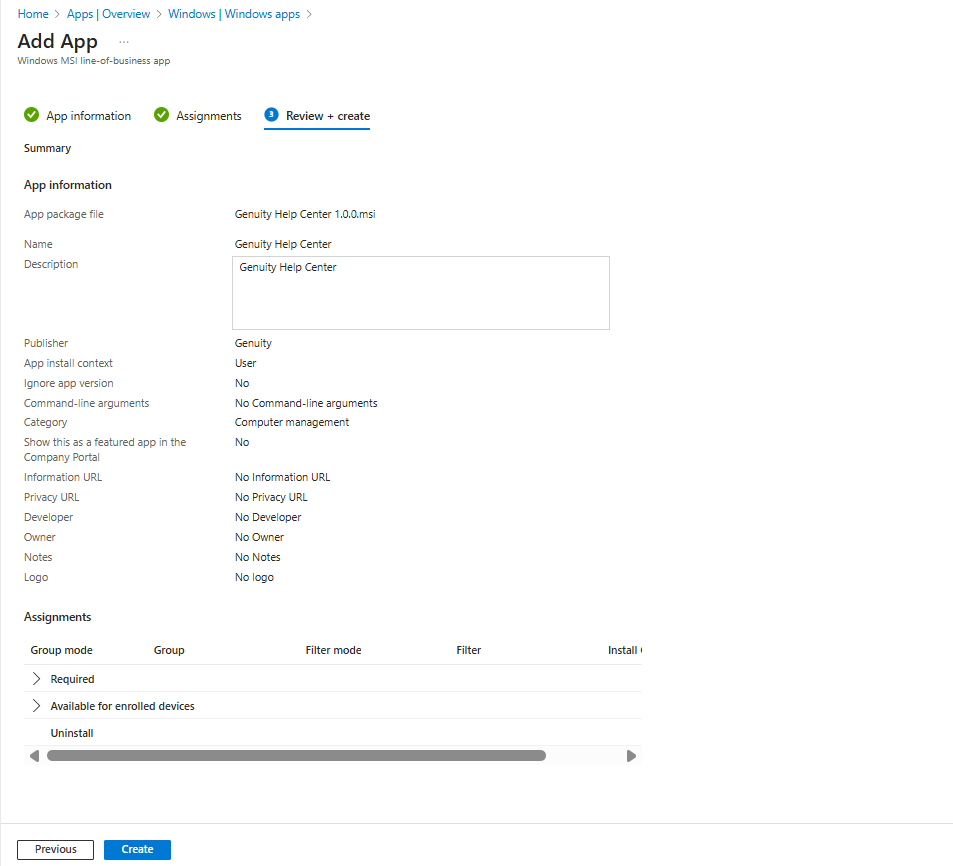The height and width of the screenshot is (866, 953).
Task: Click the No Privacy URL value
Action: click(271, 497)
